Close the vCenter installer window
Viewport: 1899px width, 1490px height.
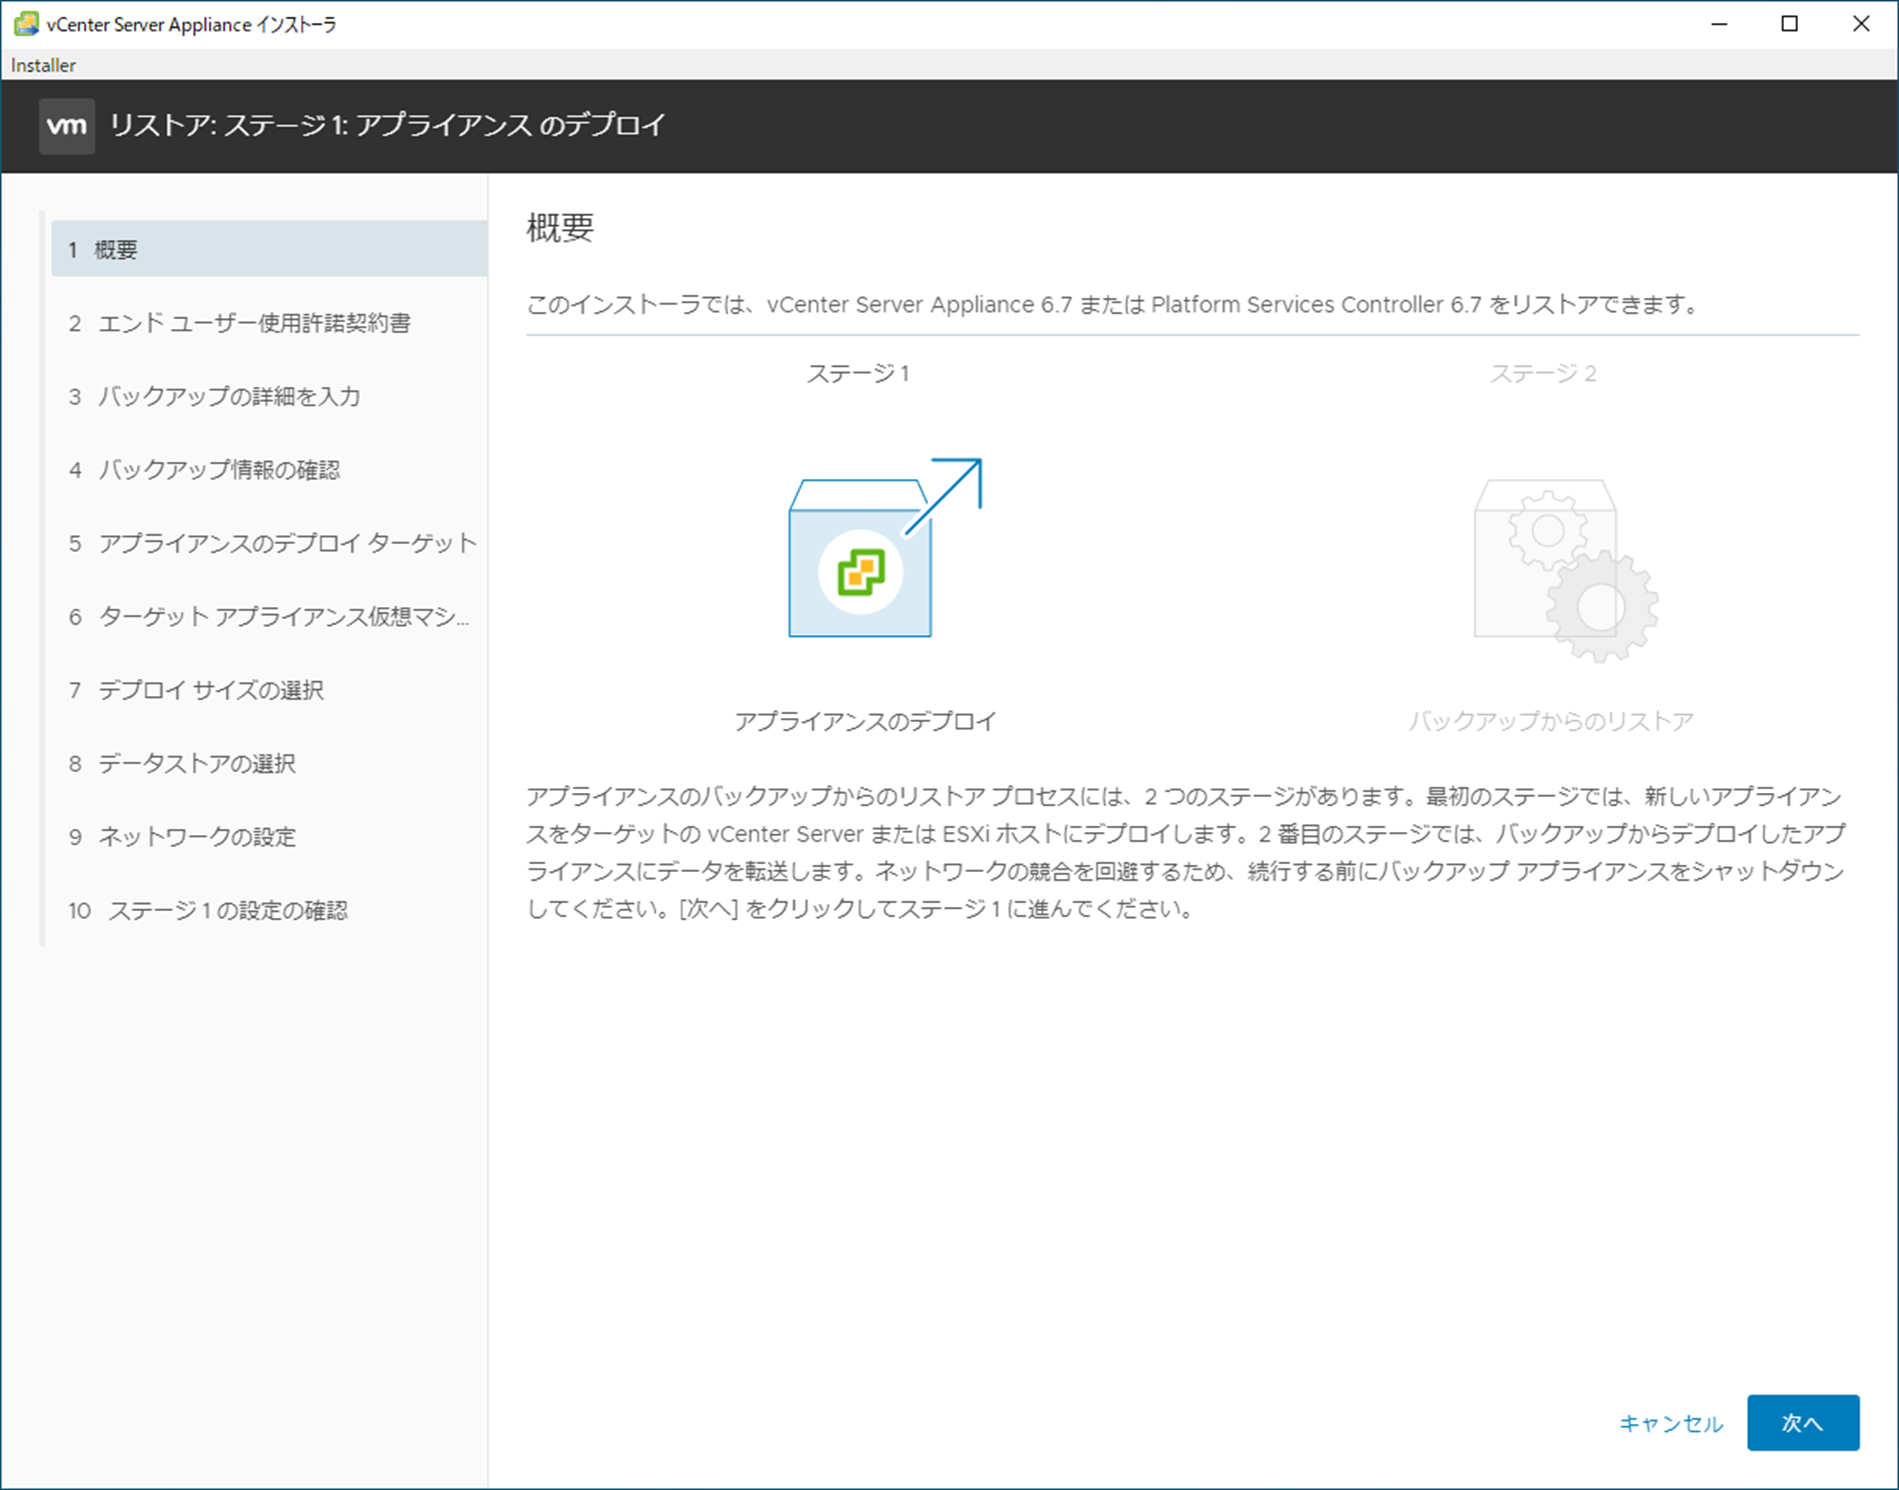coord(1861,24)
